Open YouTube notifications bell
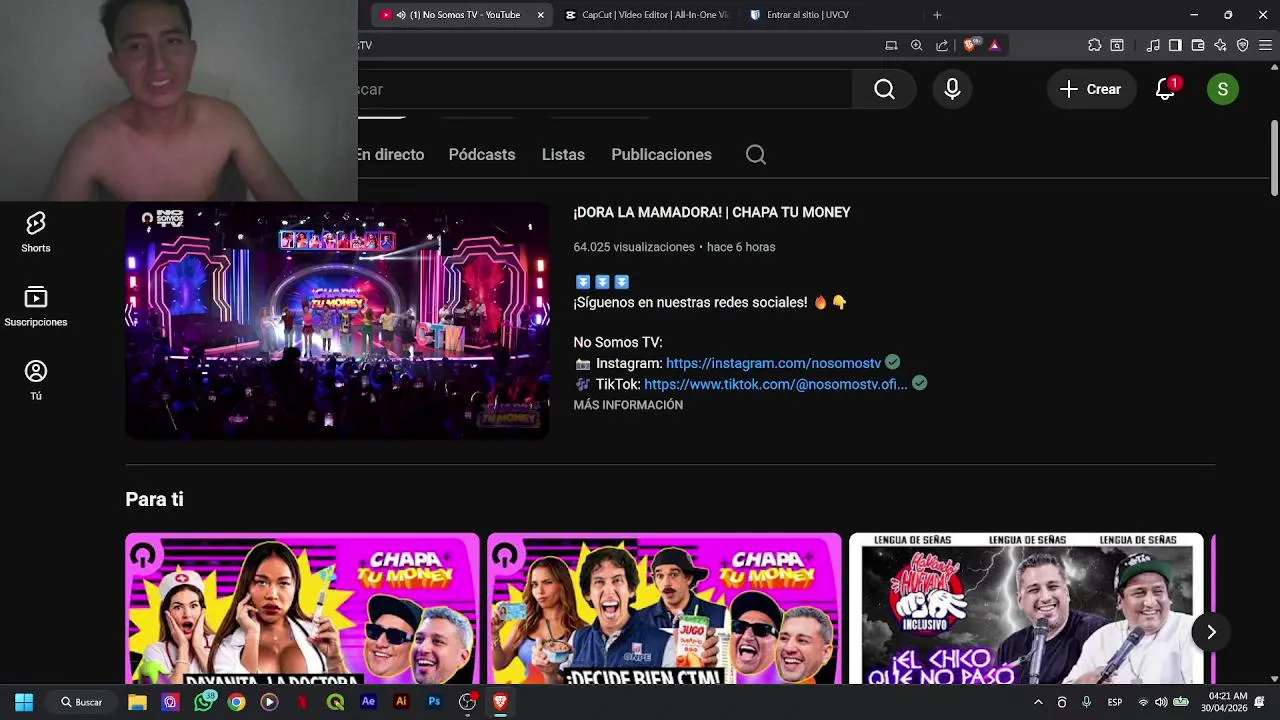The width and height of the screenshot is (1280, 720). (1166, 89)
